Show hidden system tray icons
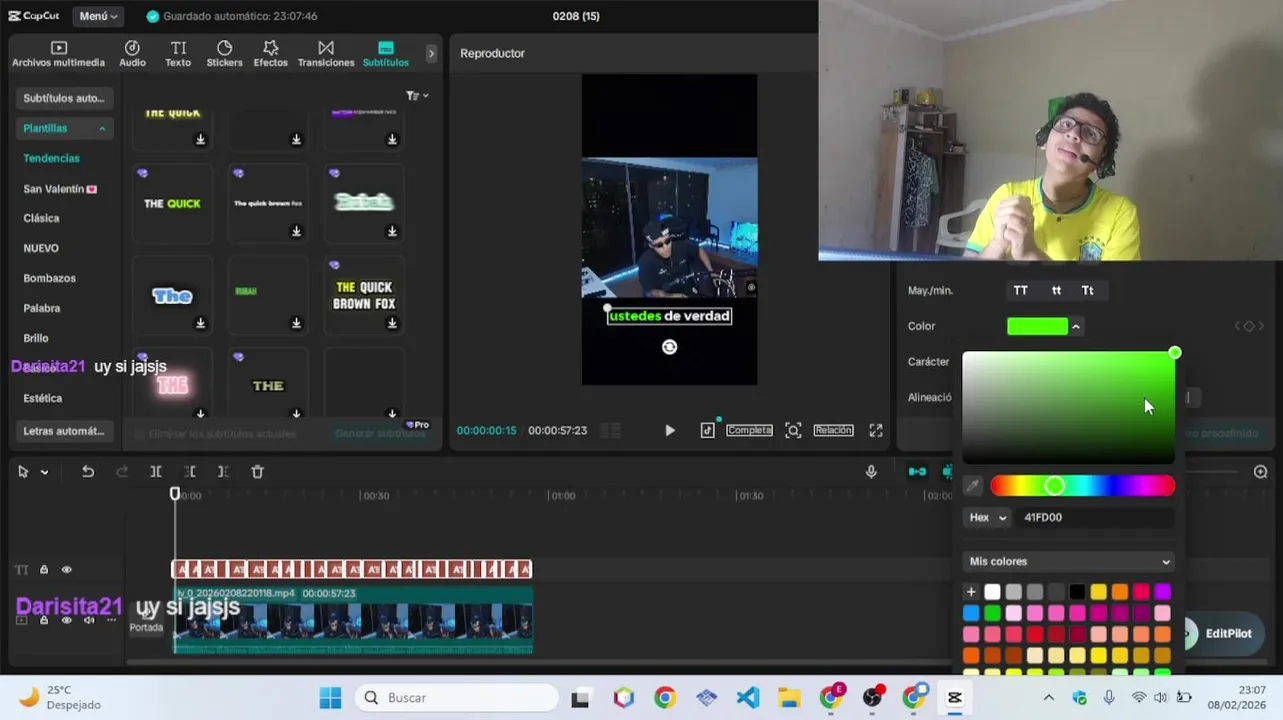Image resolution: width=1283 pixels, height=720 pixels. pyautogui.click(x=1048, y=698)
